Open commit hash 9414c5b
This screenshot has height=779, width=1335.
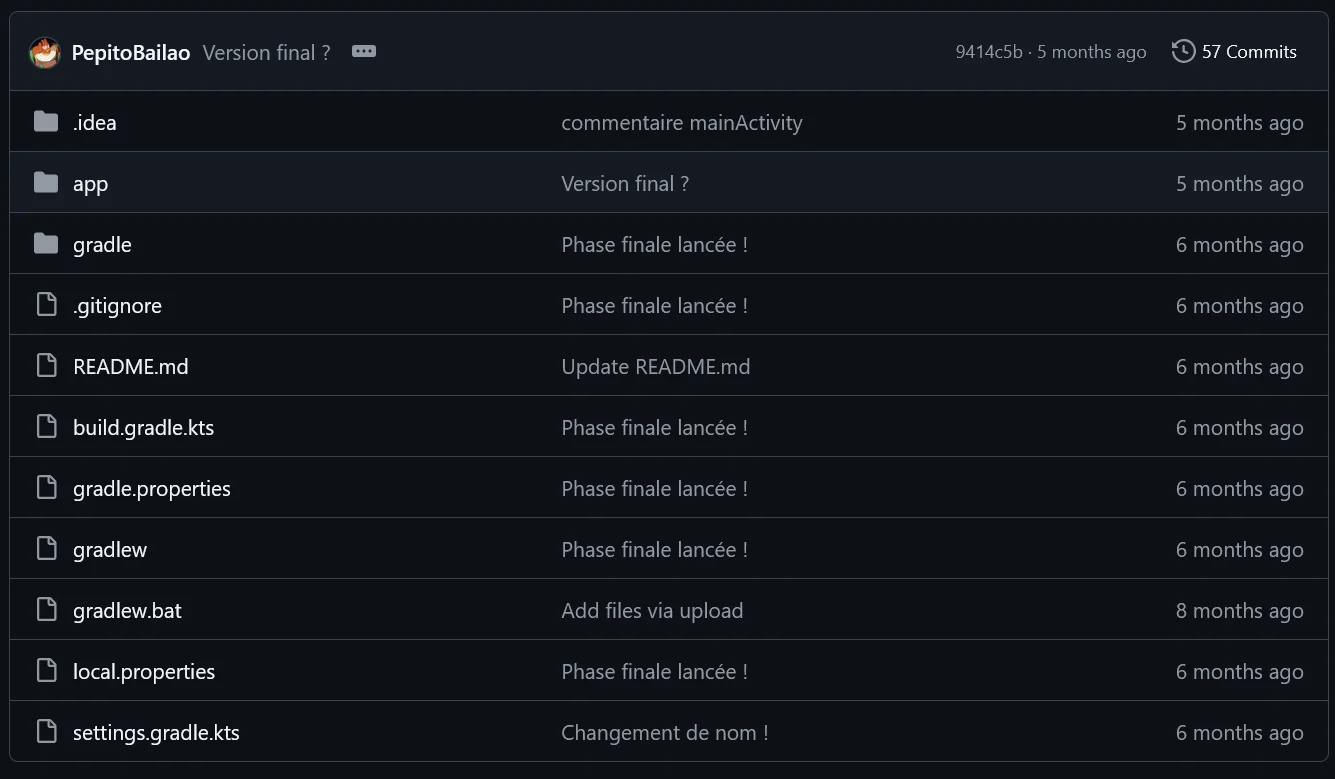click(x=989, y=52)
